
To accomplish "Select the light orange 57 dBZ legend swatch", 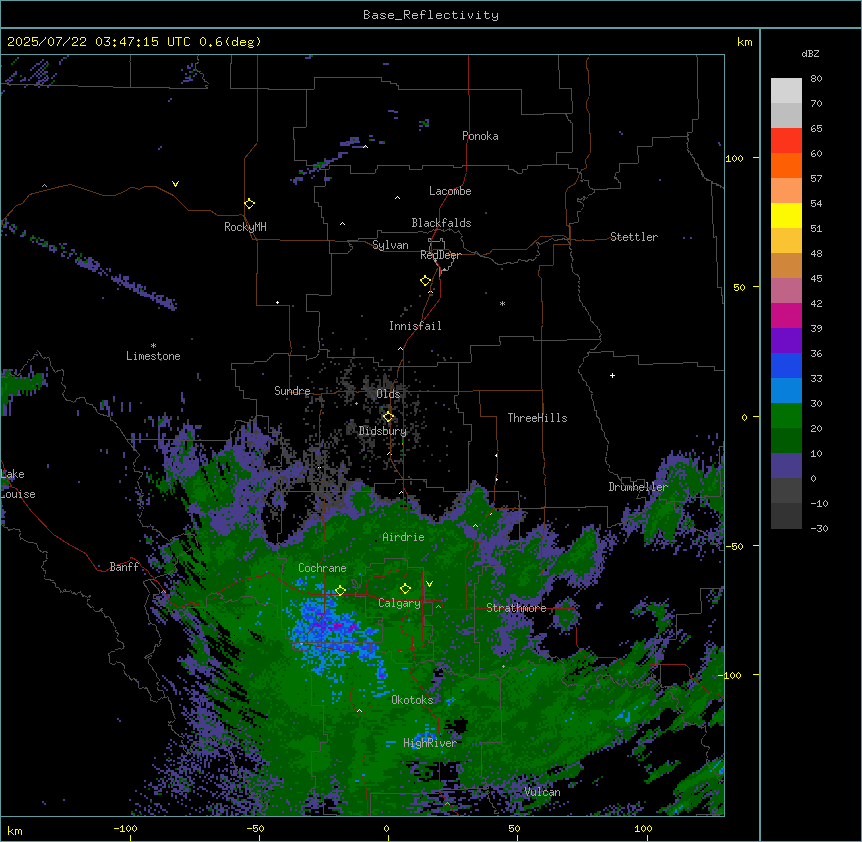I will (x=786, y=191).
